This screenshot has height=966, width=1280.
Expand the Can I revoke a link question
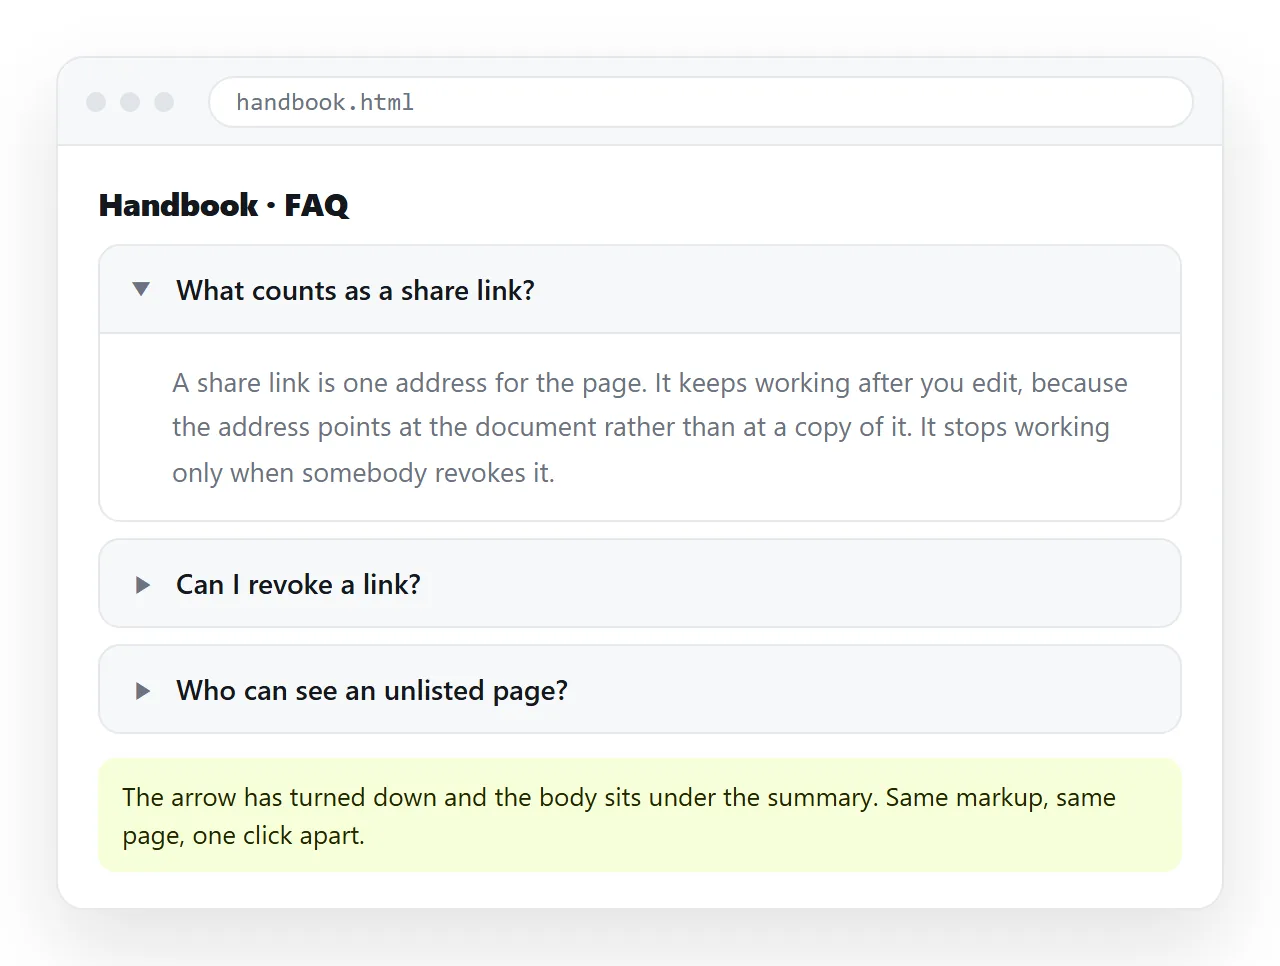640,584
